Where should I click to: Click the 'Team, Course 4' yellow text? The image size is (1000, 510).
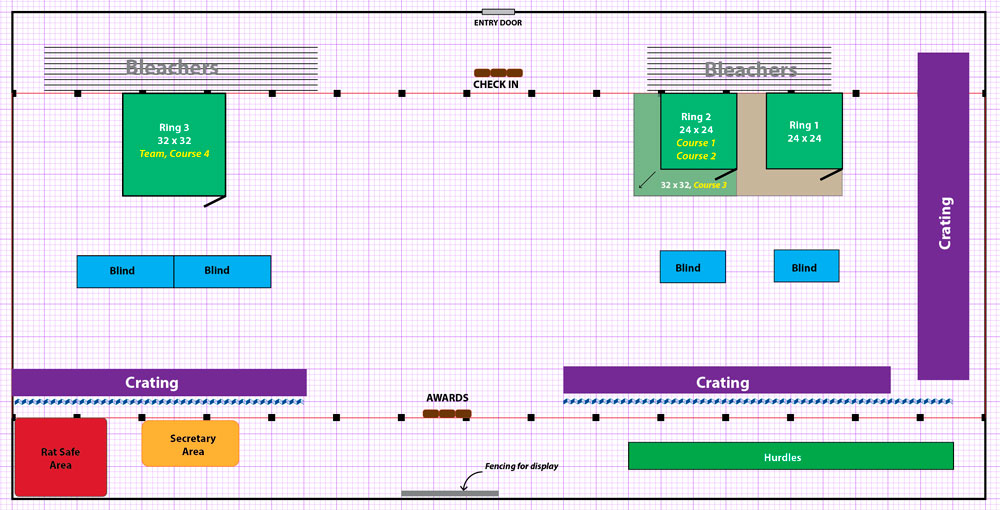pos(174,154)
